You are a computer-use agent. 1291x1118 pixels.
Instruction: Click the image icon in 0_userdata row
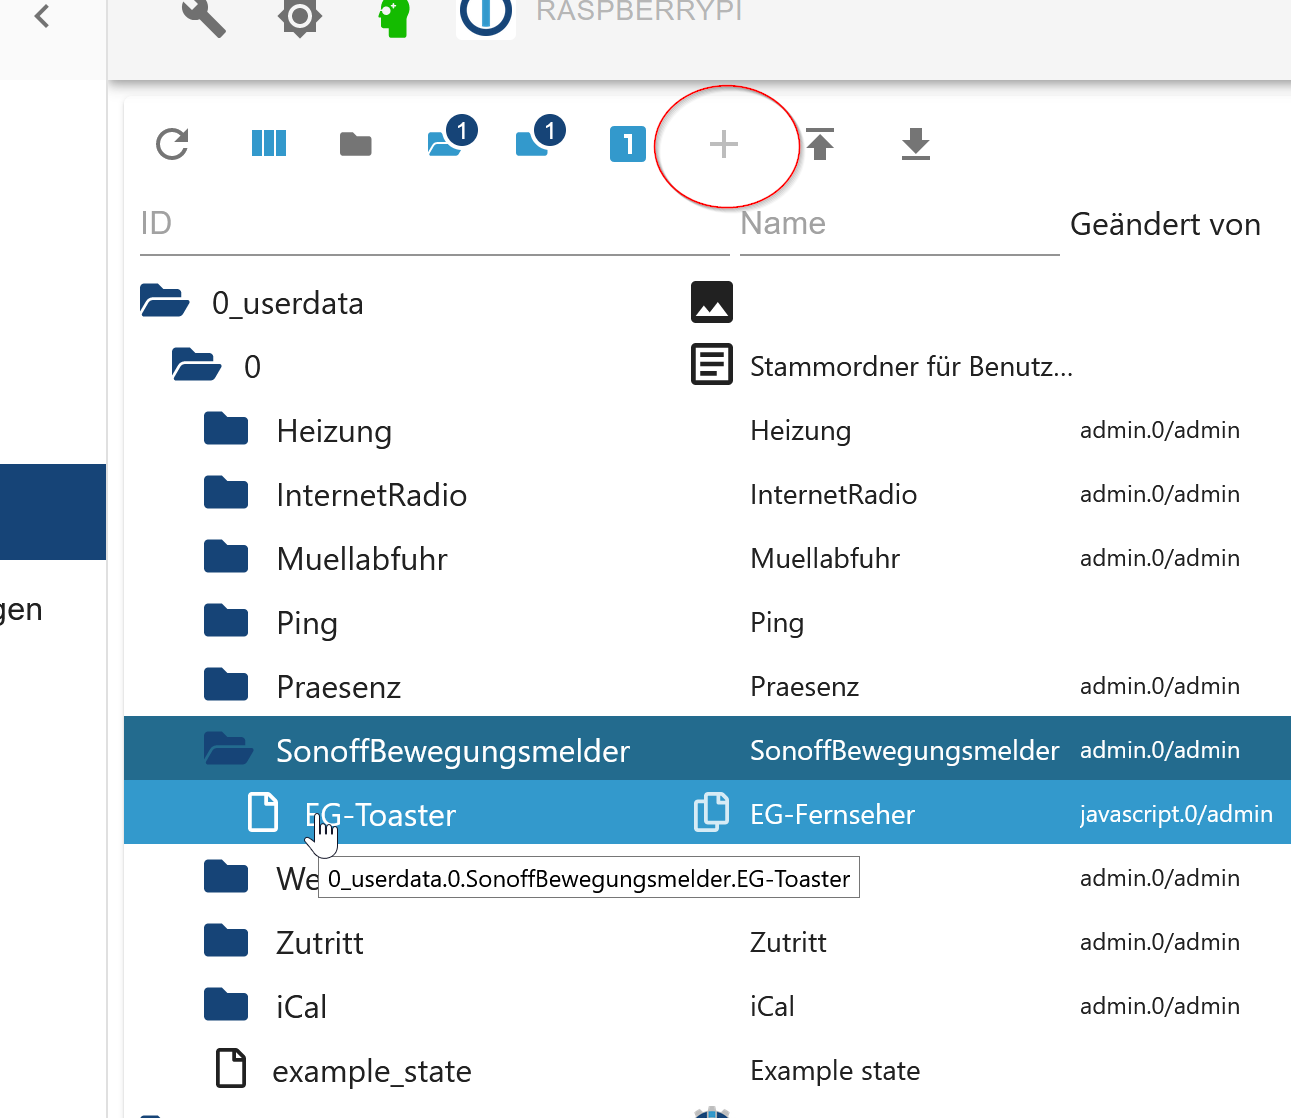point(712,302)
